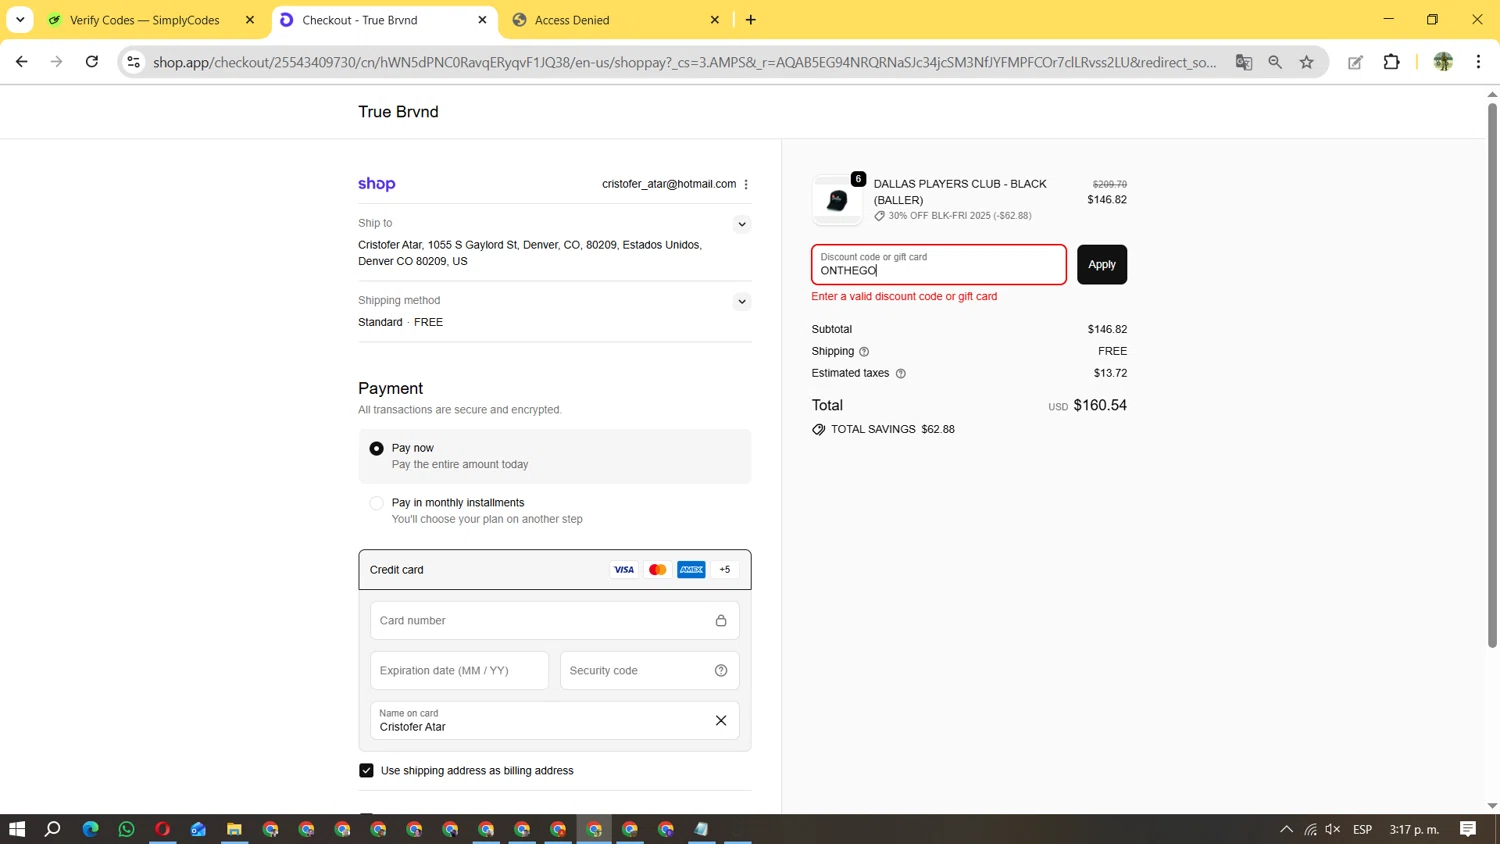Click the ESP language indicator

(1362, 829)
